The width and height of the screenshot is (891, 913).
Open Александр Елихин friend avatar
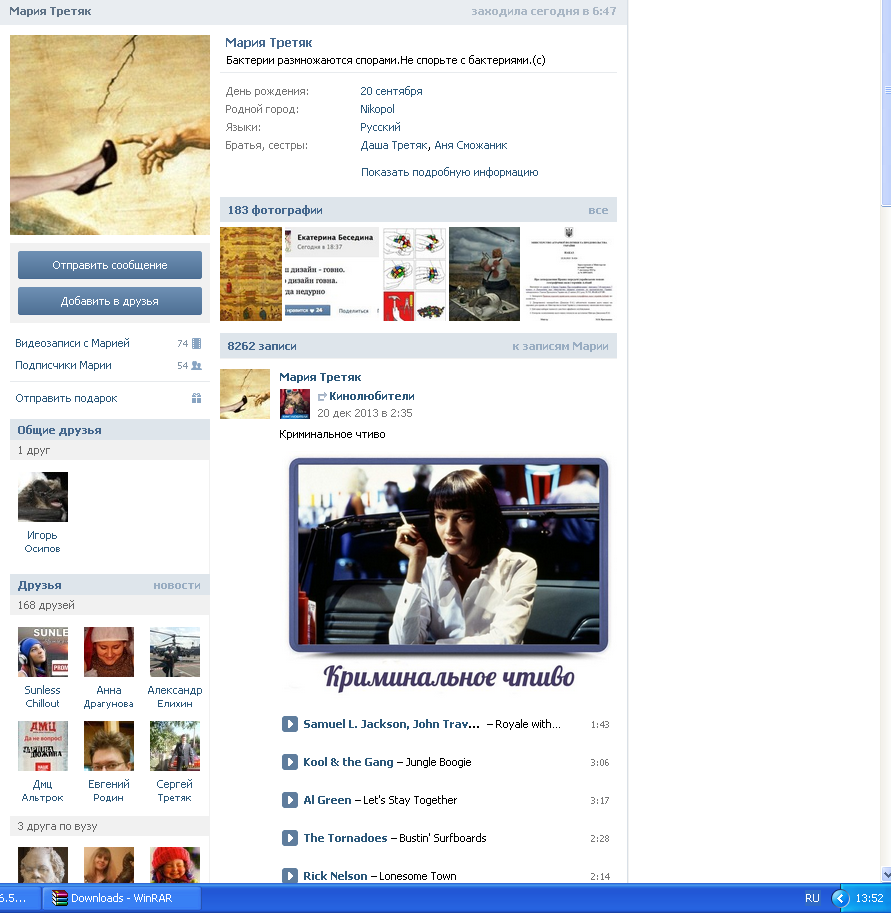pyautogui.click(x=175, y=652)
